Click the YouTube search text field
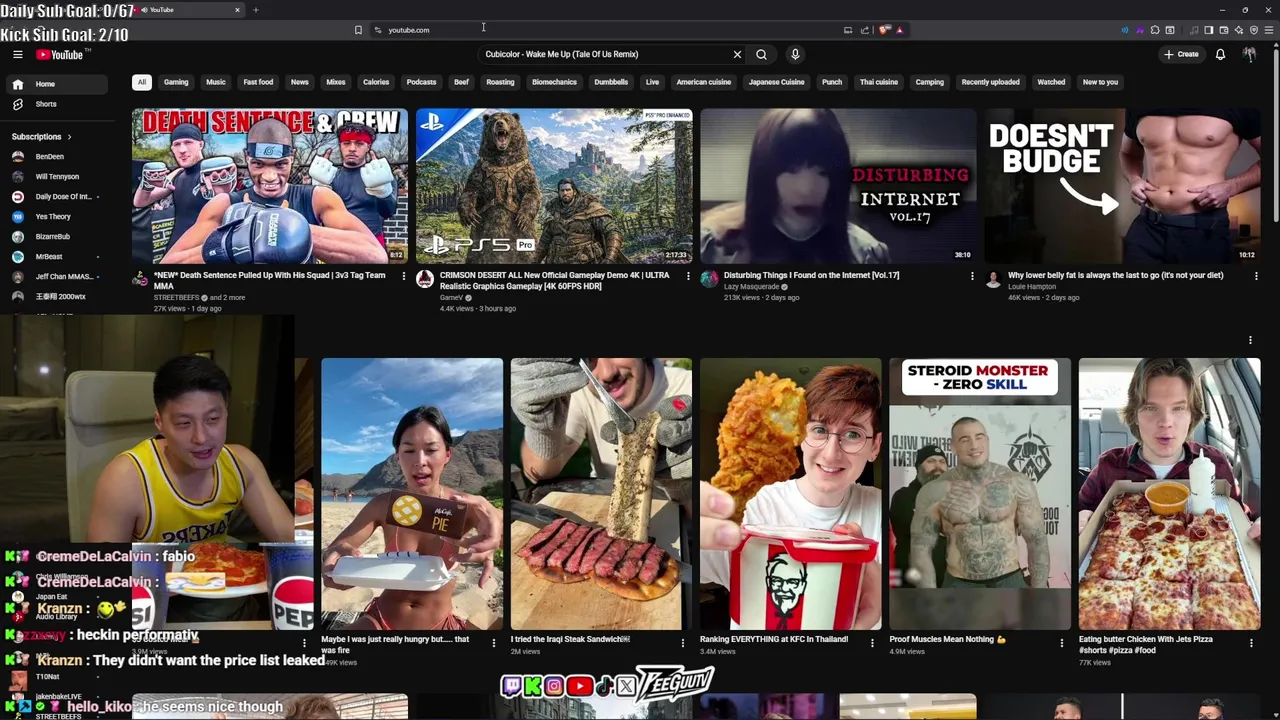Image resolution: width=1280 pixels, height=720 pixels. pos(604,54)
